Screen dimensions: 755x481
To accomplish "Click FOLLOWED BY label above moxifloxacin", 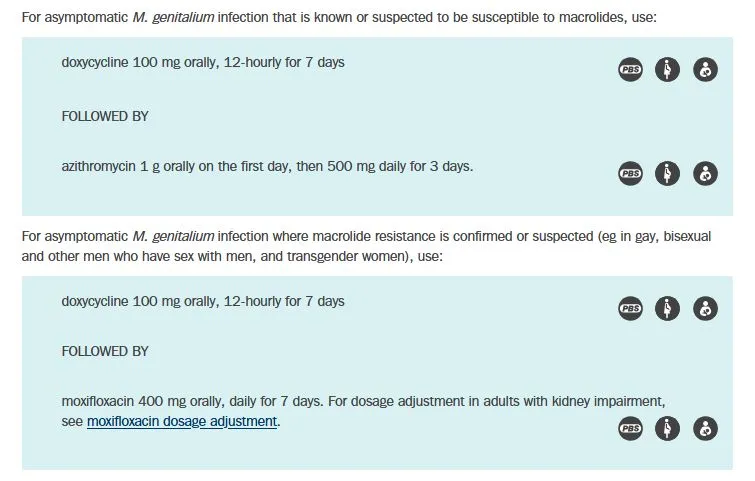I will pyautogui.click(x=105, y=351).
